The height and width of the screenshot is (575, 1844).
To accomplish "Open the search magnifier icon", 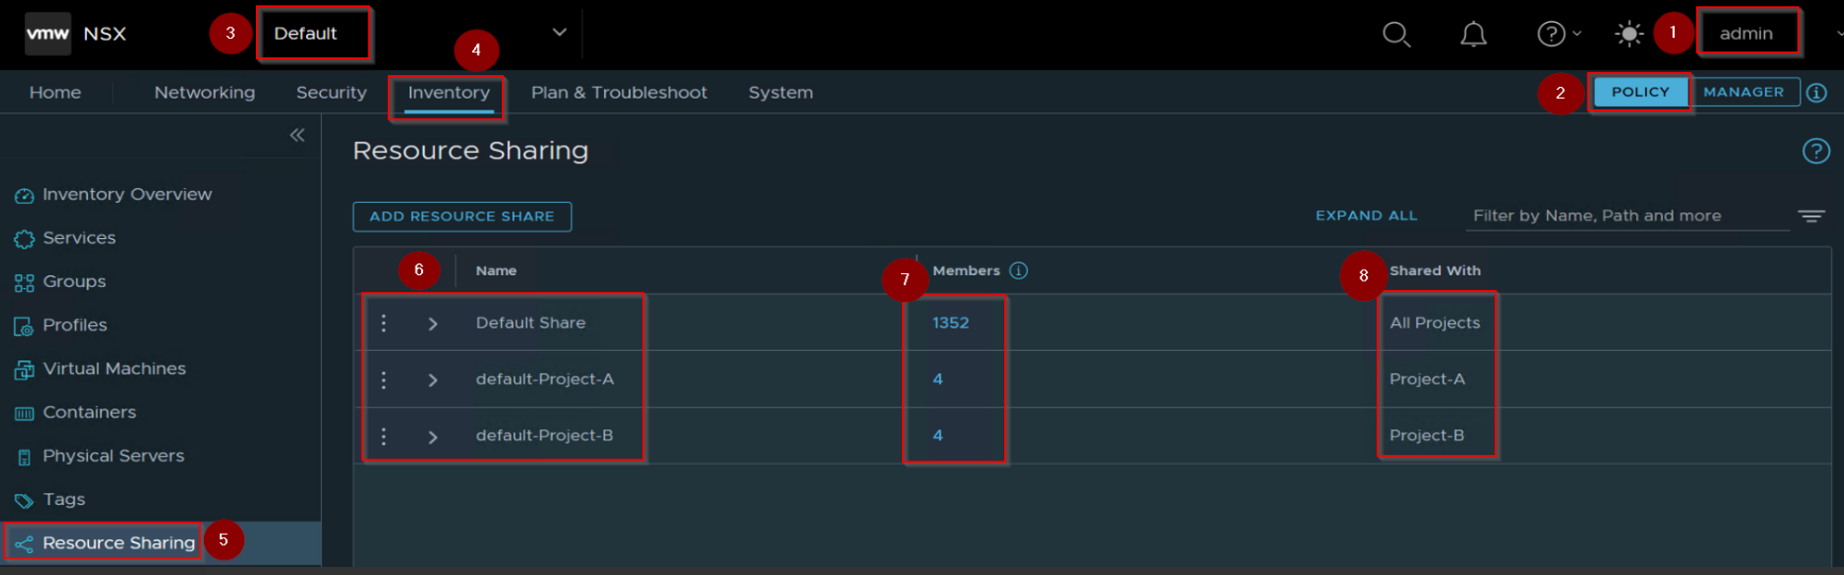I will click(1396, 34).
